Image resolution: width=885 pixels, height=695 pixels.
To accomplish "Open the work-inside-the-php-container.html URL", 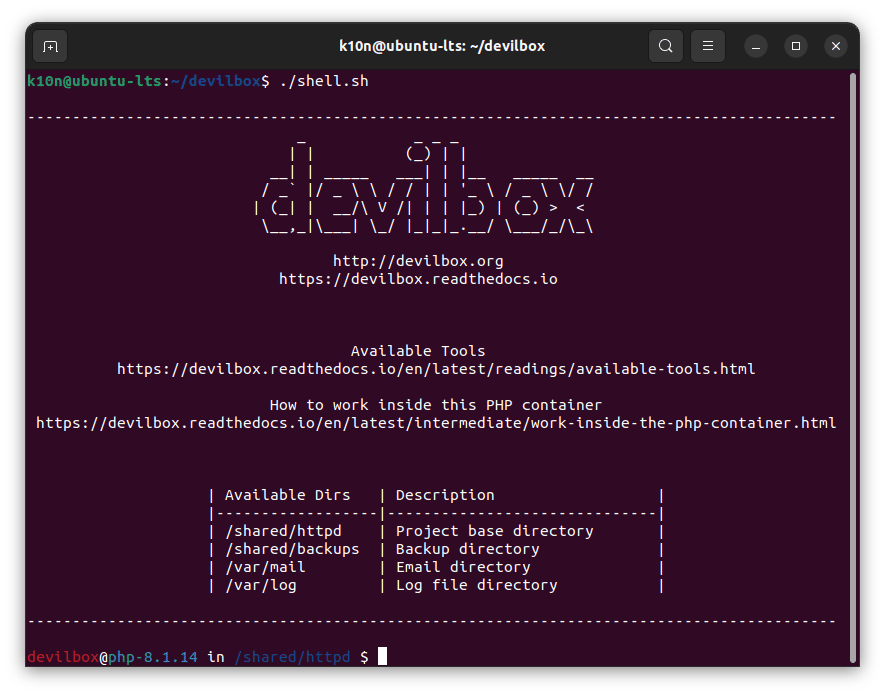I will point(435,423).
